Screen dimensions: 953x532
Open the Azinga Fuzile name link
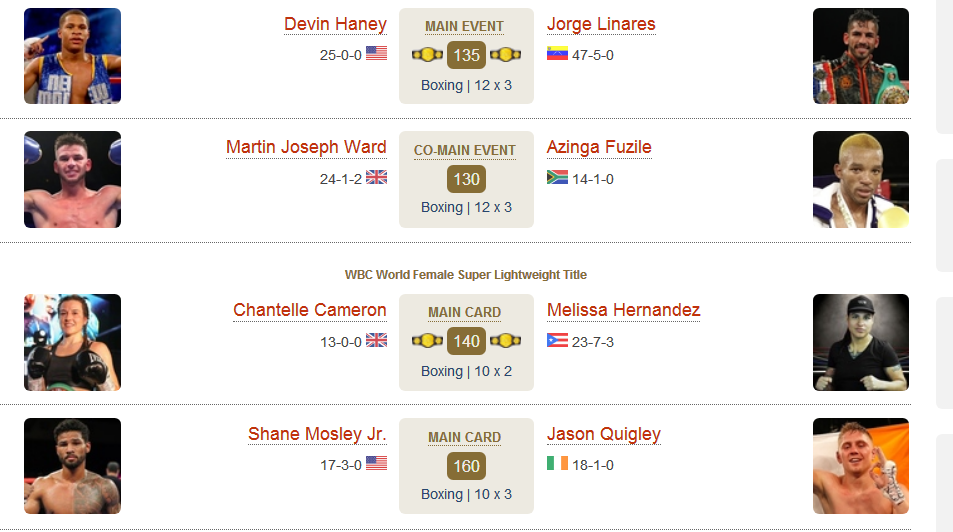(599, 147)
